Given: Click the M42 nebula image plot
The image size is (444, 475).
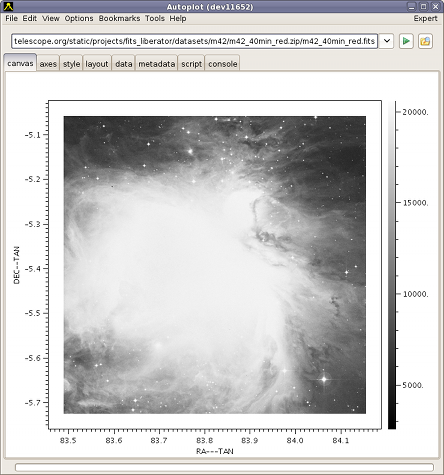Looking at the screenshot, I should tap(215, 265).
